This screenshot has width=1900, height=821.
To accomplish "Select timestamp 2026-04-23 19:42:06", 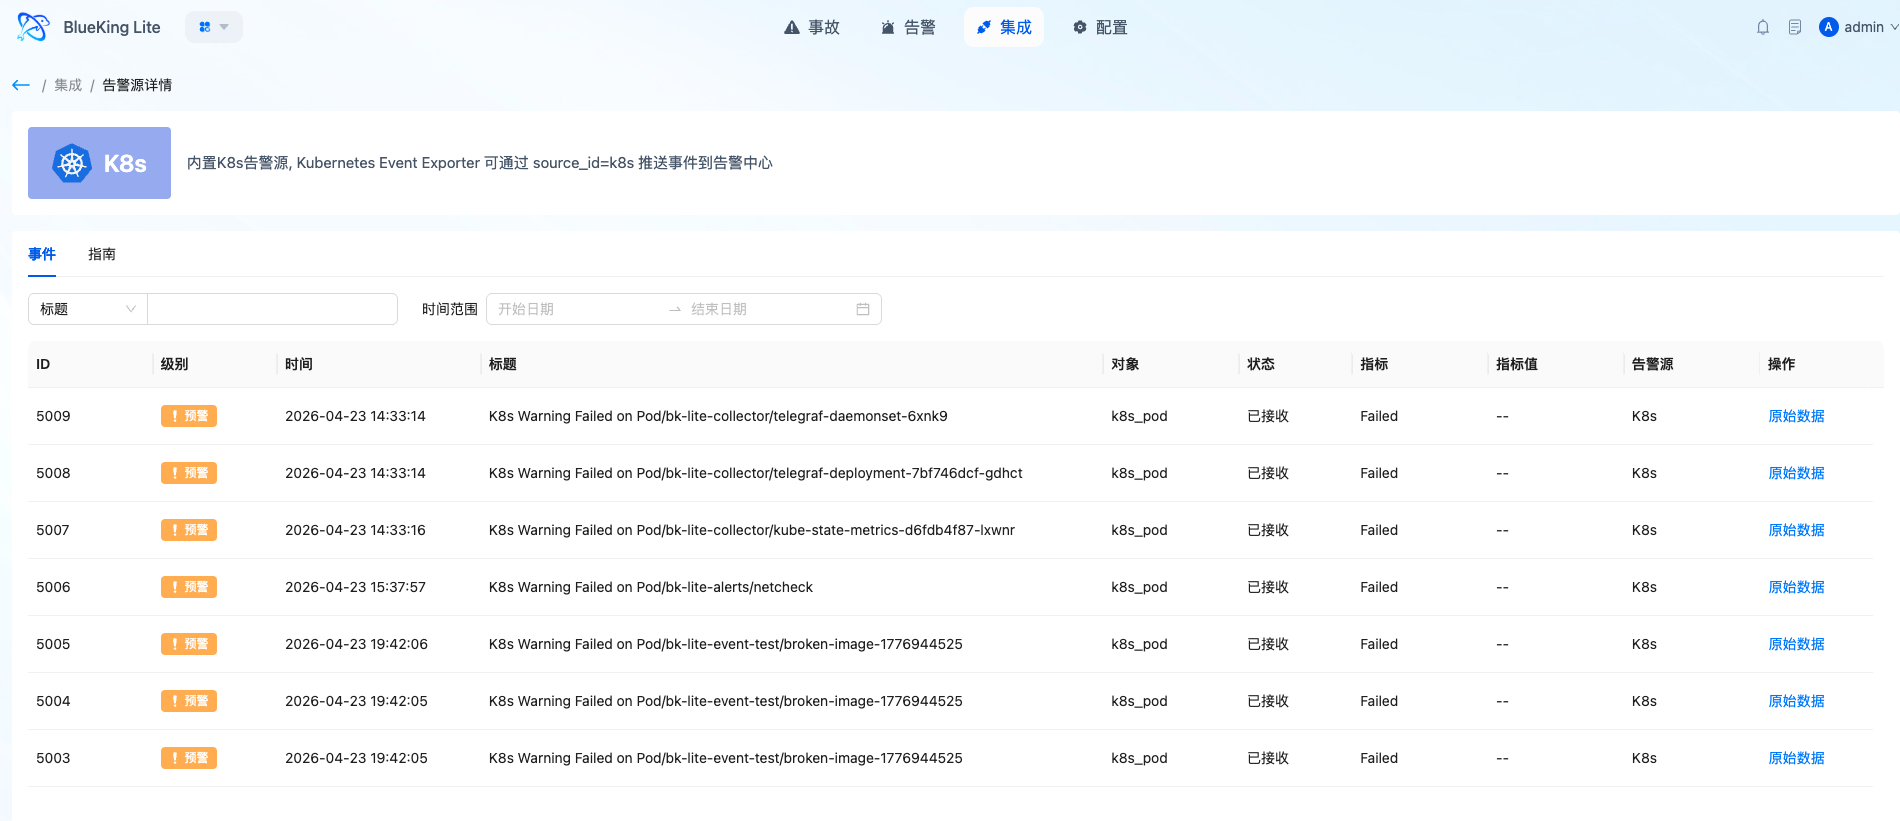I will click(356, 644).
